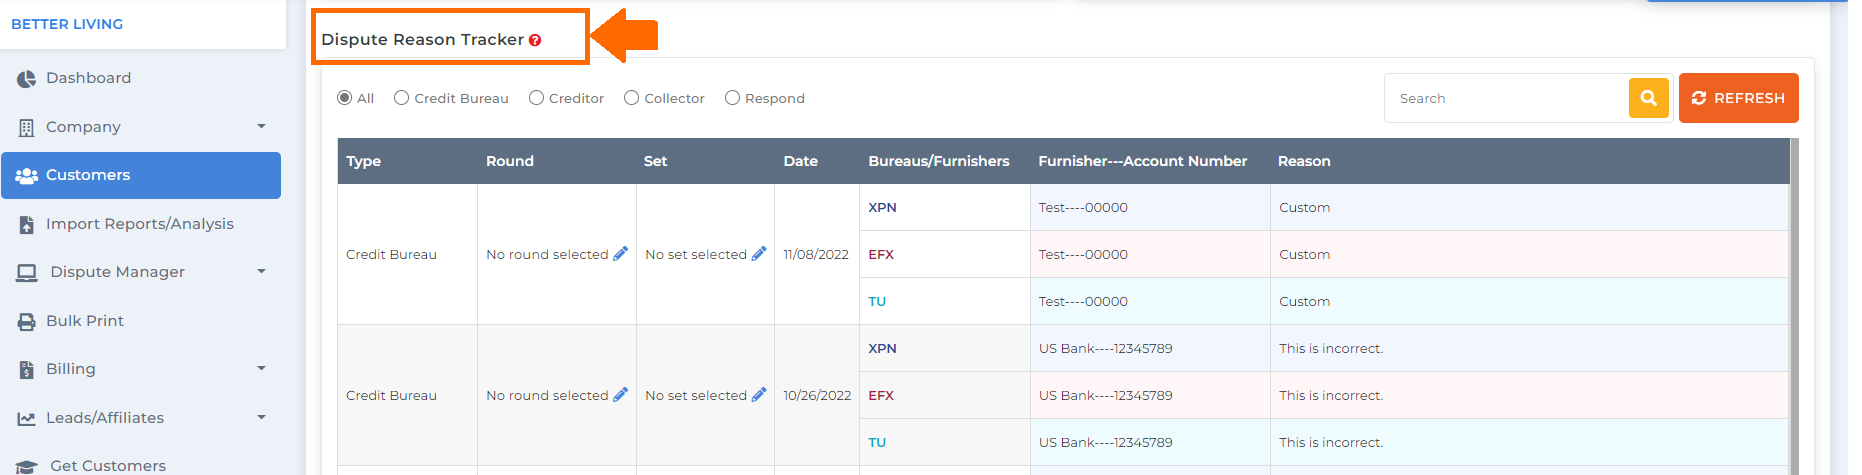
Task: Open Customers in the sidebar
Action: [x=141, y=175]
